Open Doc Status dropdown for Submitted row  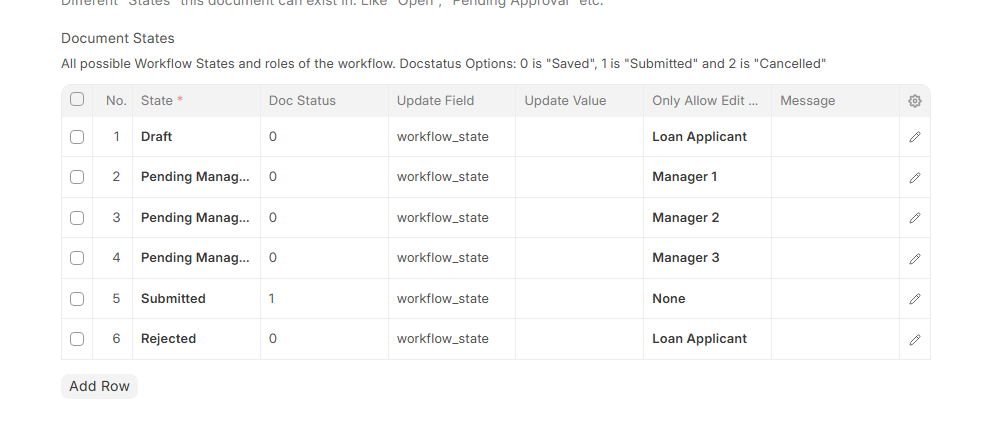[324, 299]
